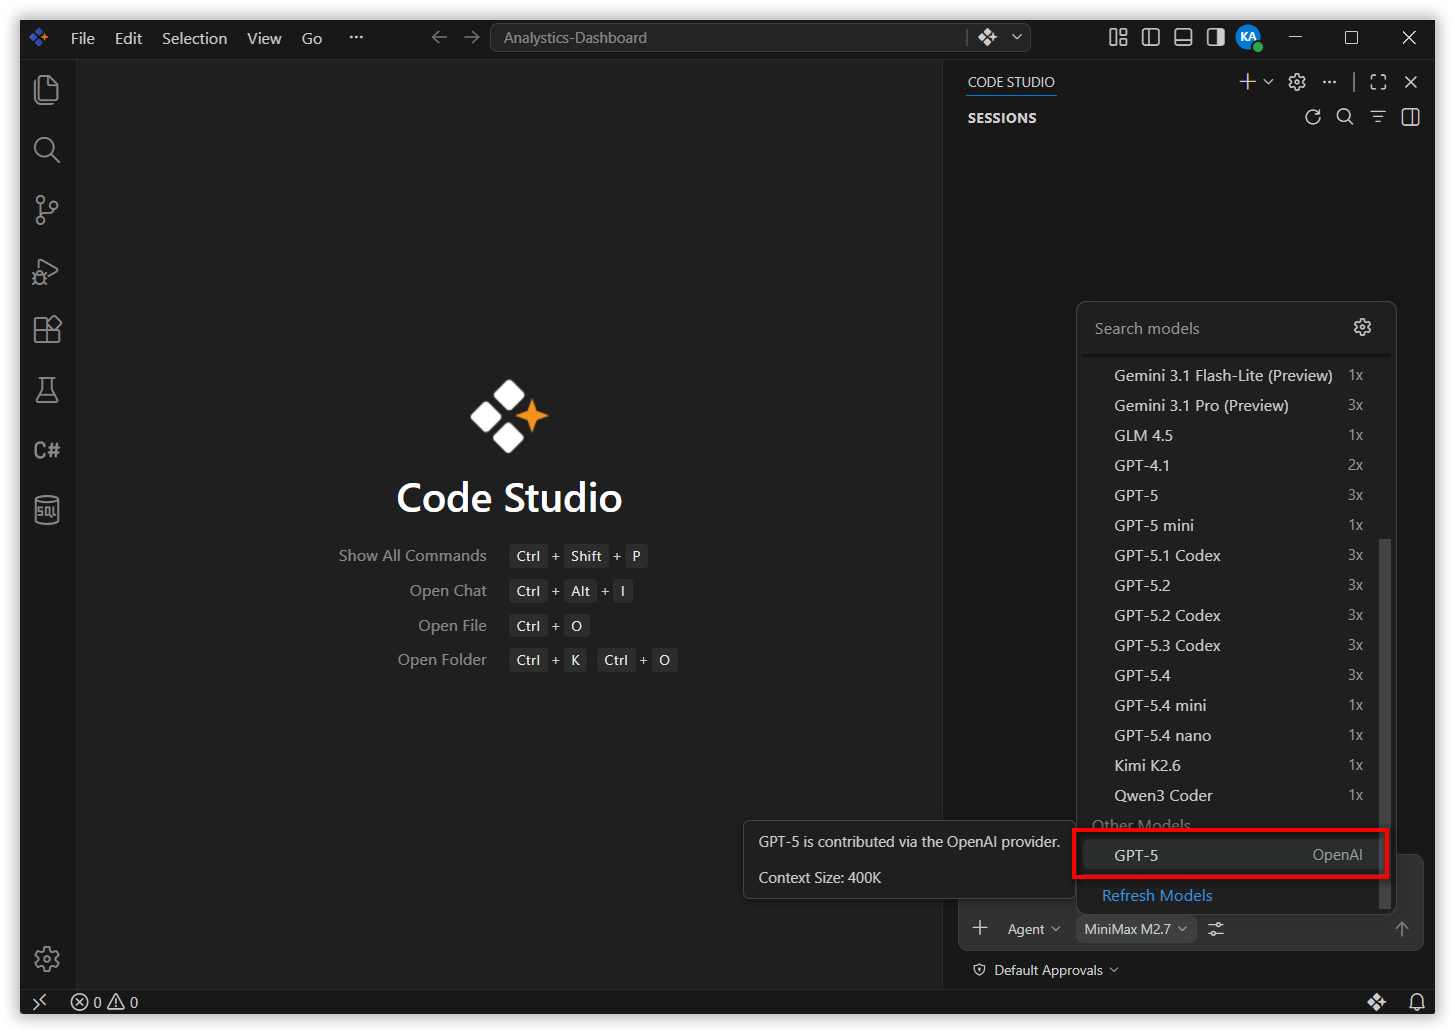
Task: Expand the Default Approvals dropdown
Action: pyautogui.click(x=1046, y=970)
